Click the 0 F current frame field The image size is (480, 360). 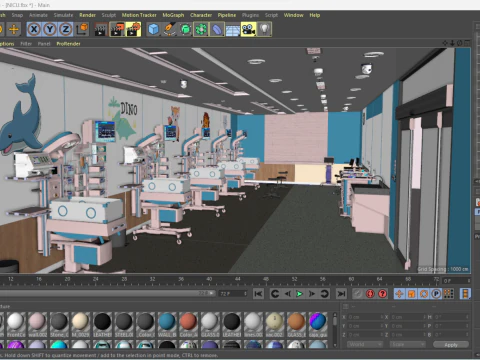[456, 281]
